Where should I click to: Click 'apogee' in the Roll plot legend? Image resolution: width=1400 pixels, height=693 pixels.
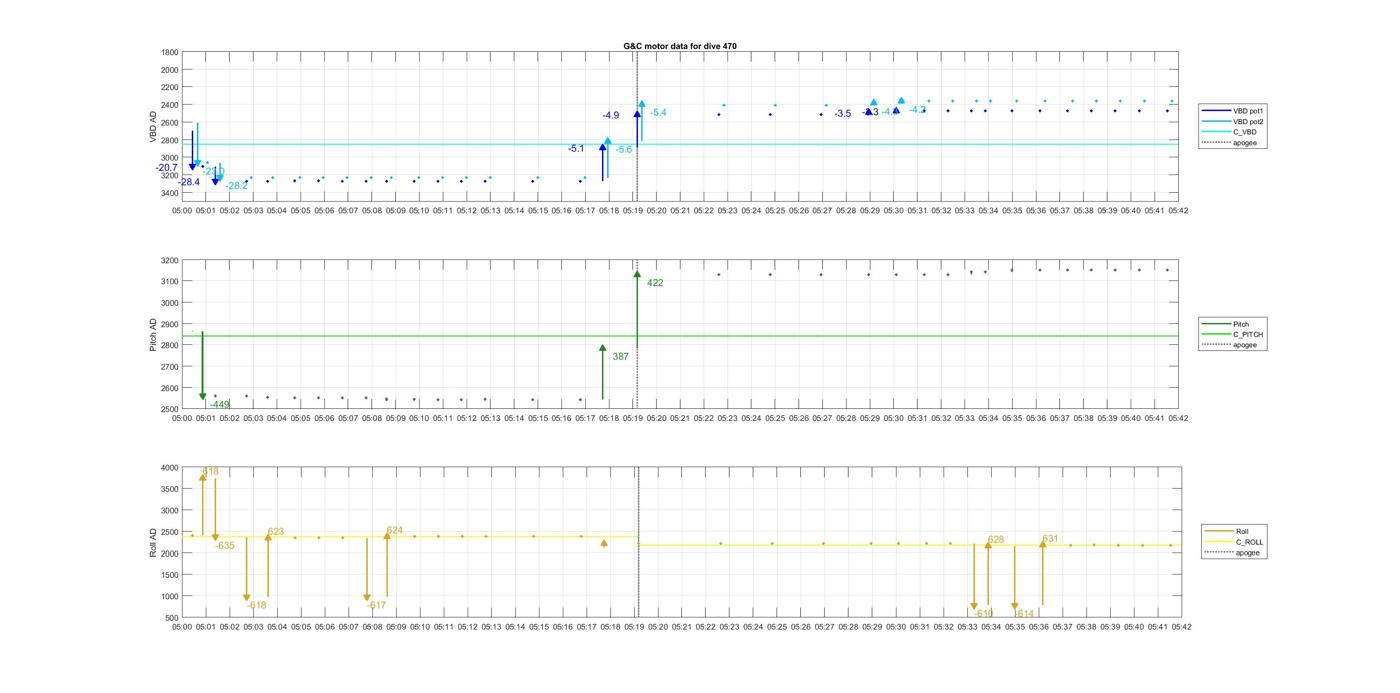pyautogui.click(x=1248, y=552)
